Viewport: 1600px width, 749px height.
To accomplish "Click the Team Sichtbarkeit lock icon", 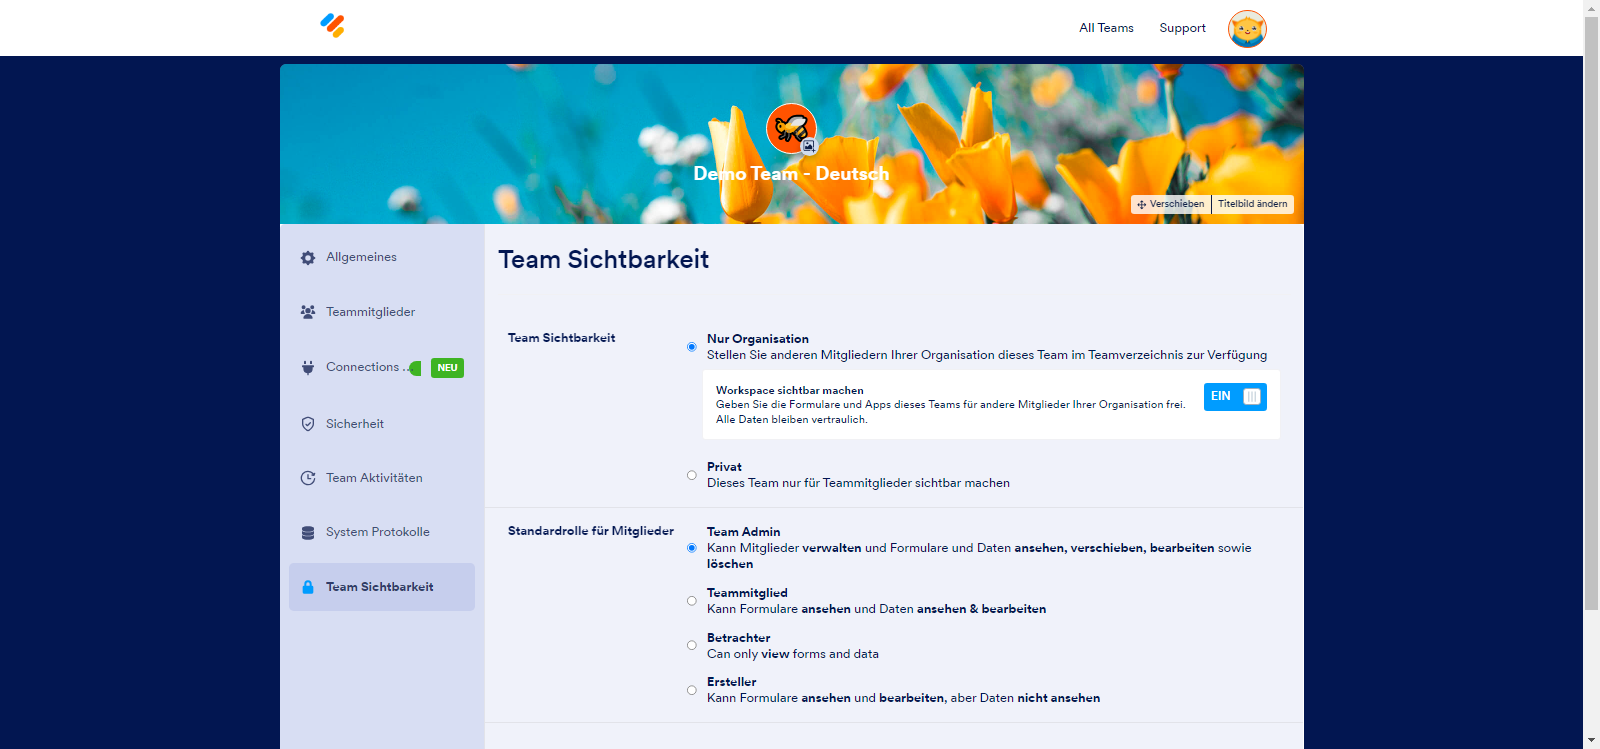I will [308, 587].
